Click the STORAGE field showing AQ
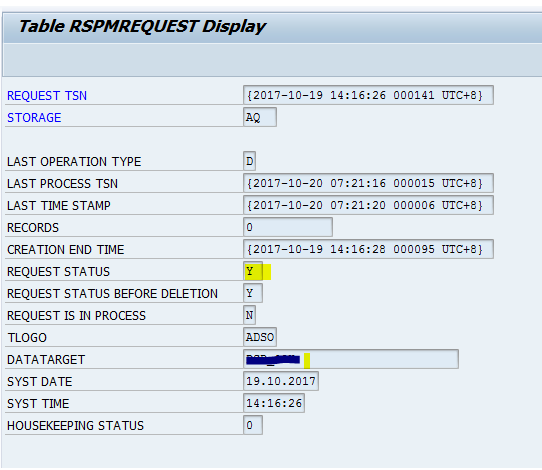 (x=260, y=117)
